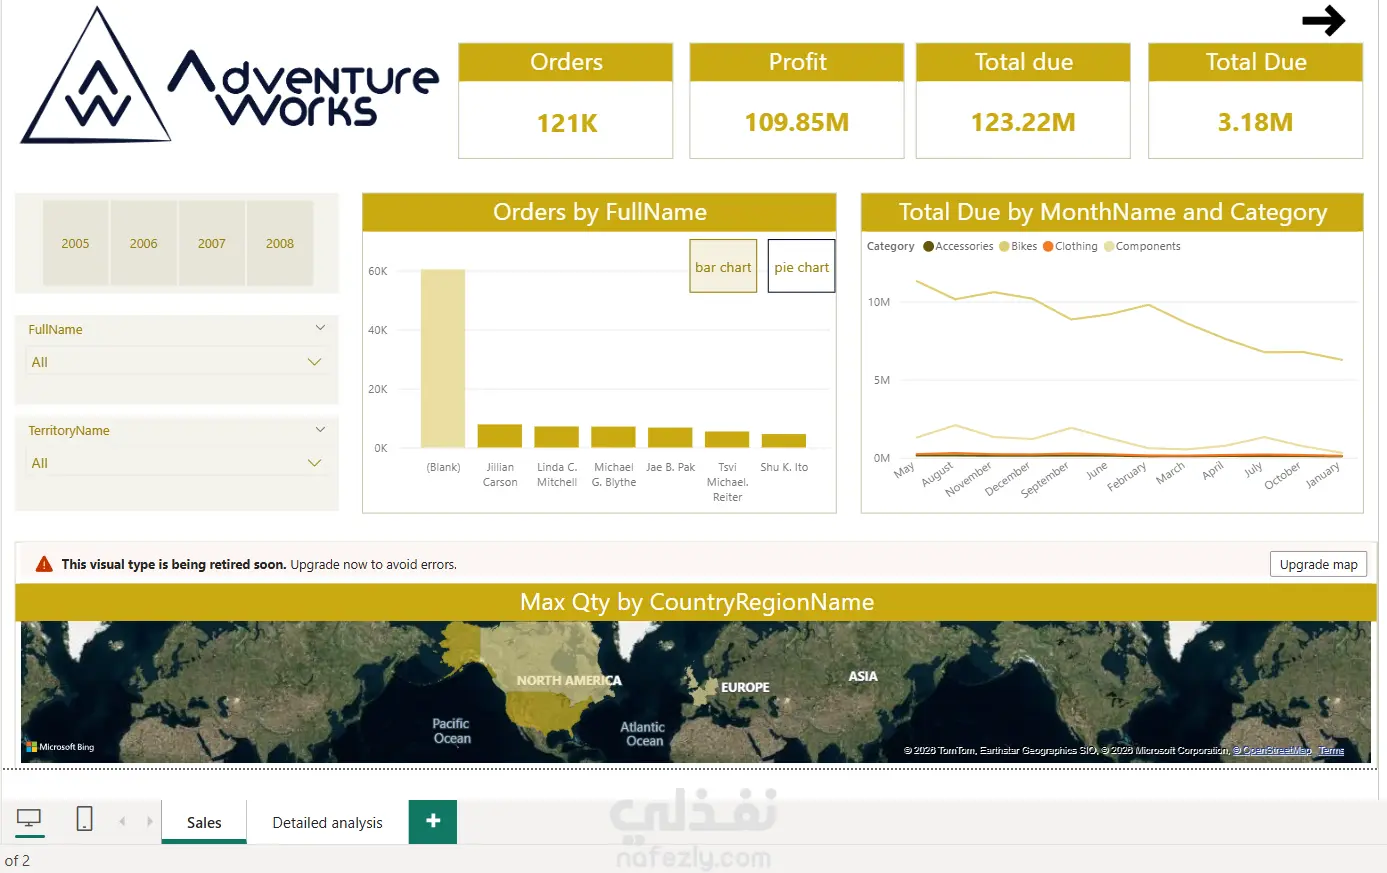Click the Accessories legend color marker
Viewport: 1387px width, 873px height.
(x=928, y=246)
